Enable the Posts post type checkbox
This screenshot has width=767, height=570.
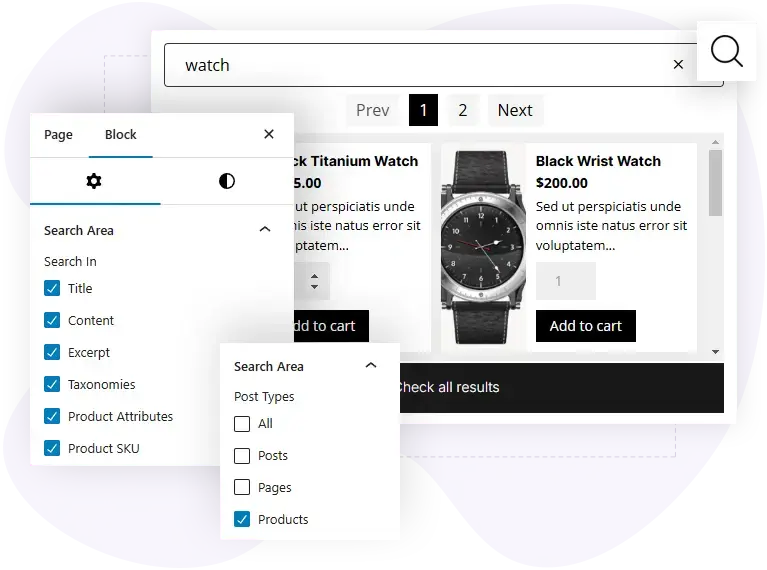(x=242, y=456)
